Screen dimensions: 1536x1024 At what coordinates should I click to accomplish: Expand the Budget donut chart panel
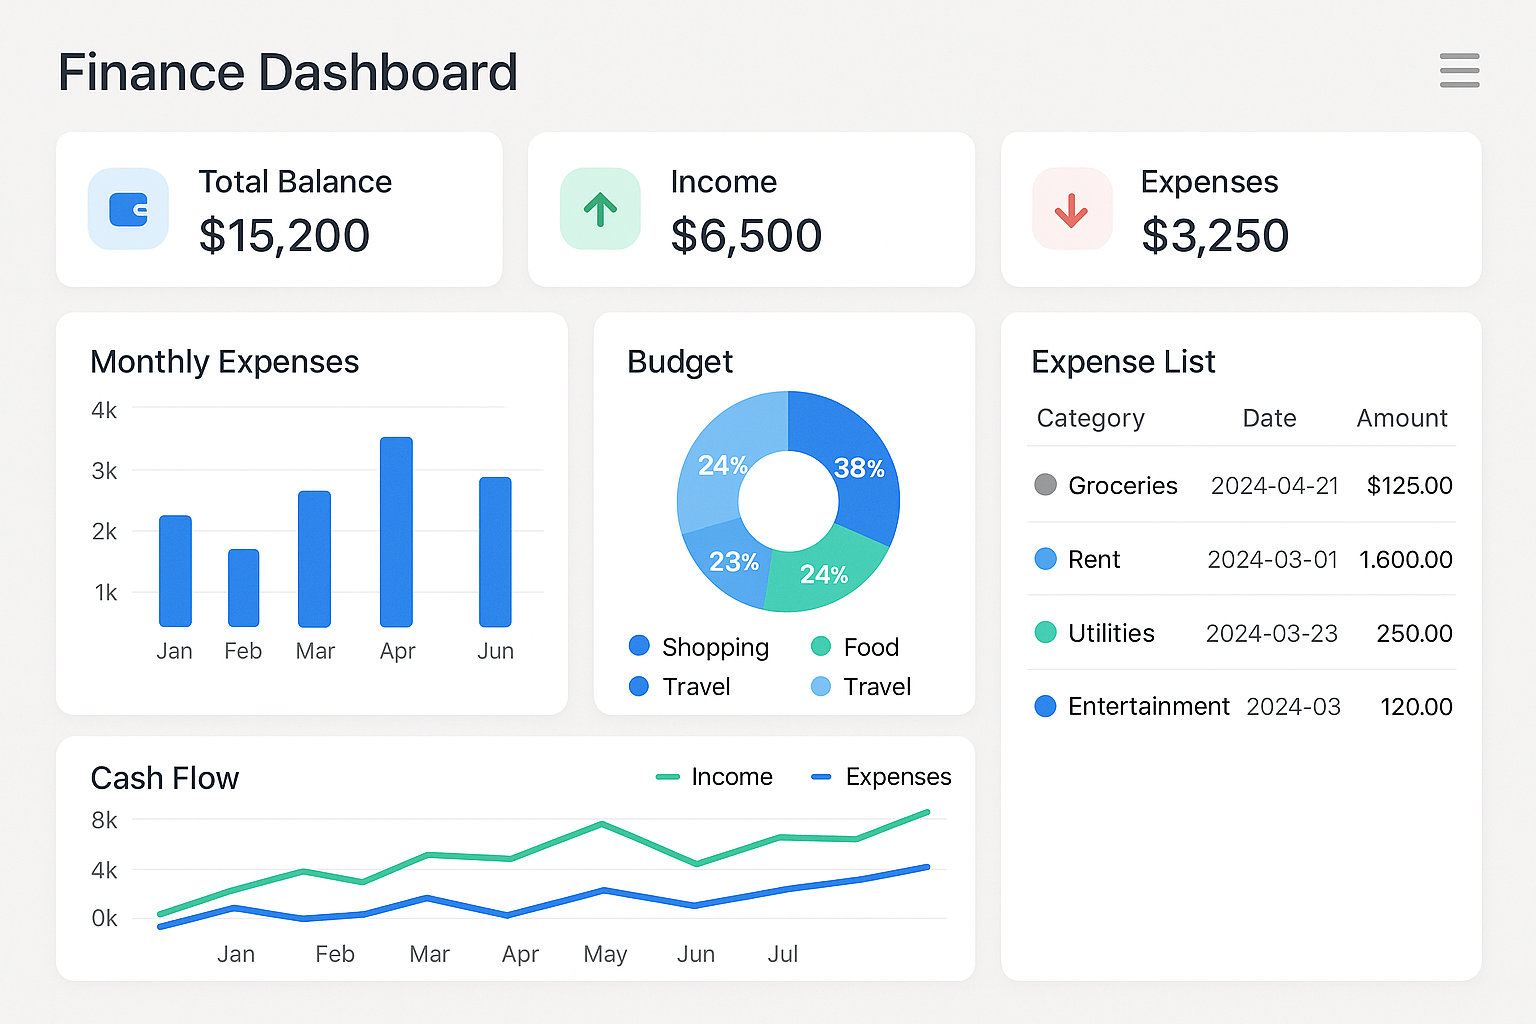pos(680,362)
